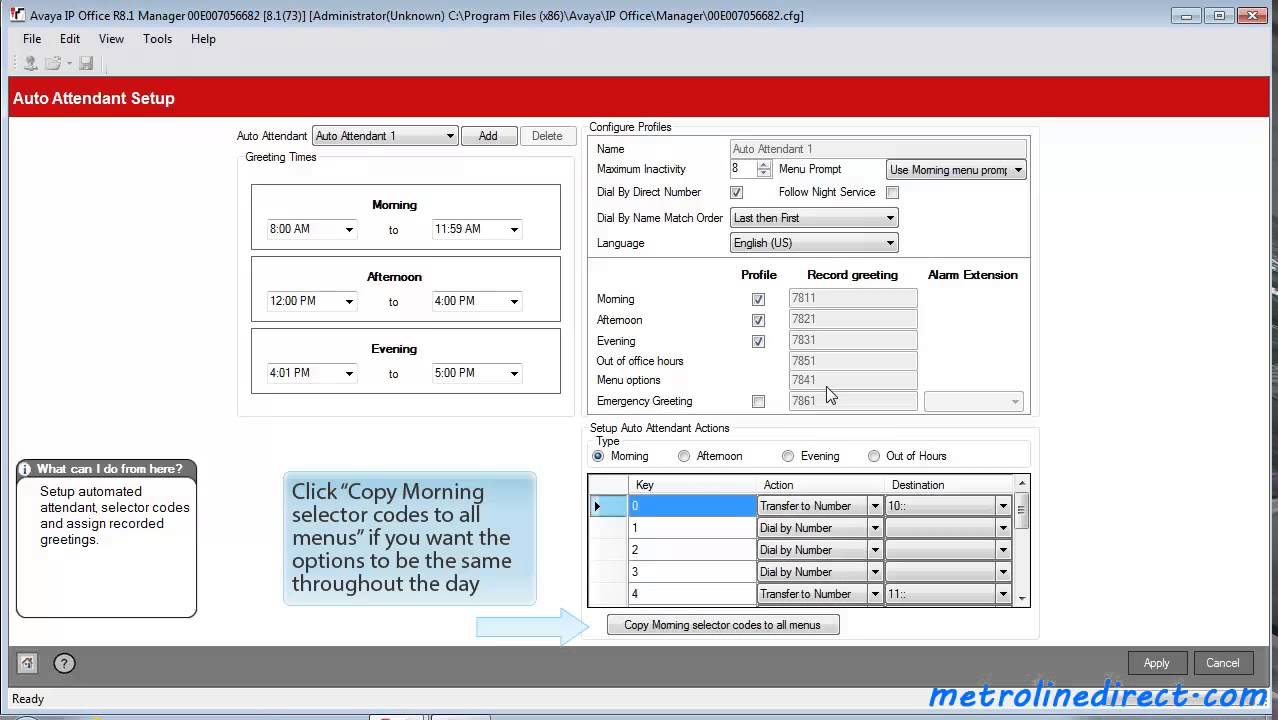The width and height of the screenshot is (1278, 720).
Task: Click the Emergency Greeting field 7861
Action: 853,401
